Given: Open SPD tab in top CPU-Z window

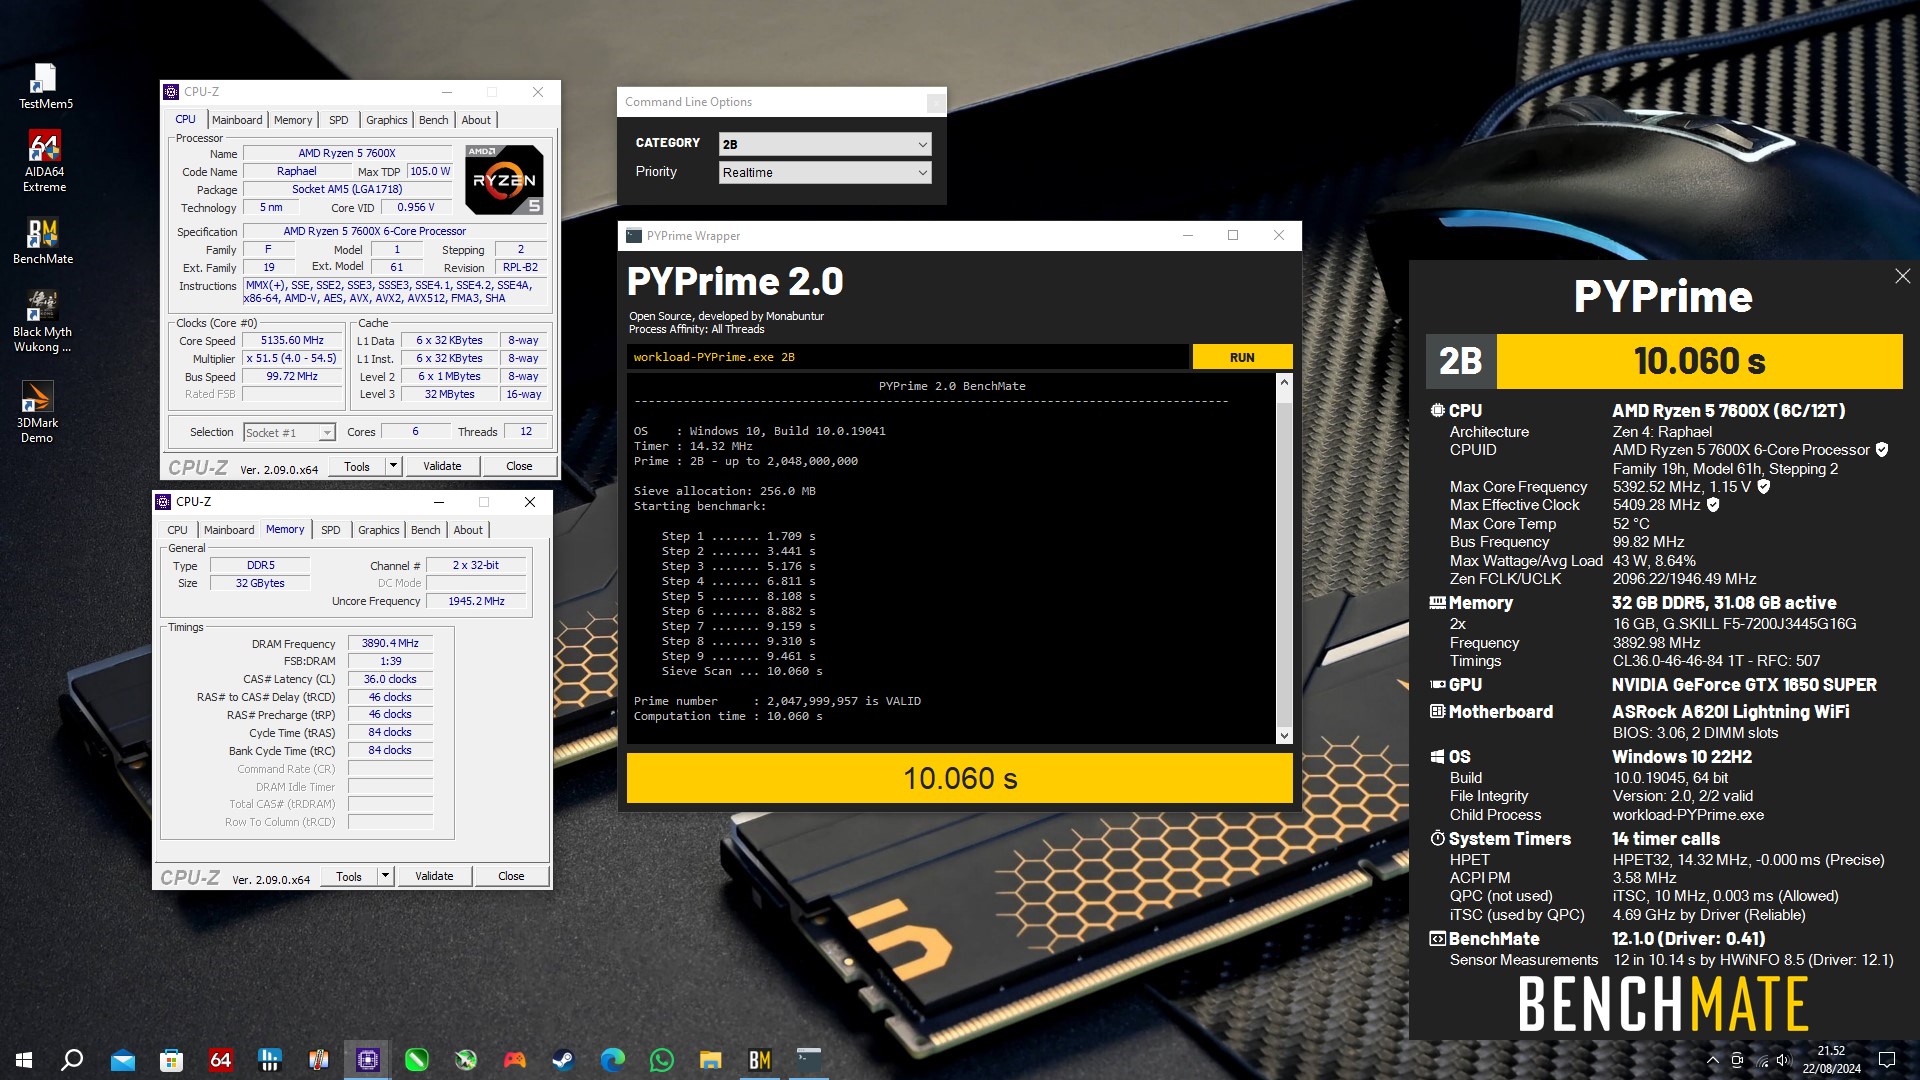Looking at the screenshot, I should 339,119.
